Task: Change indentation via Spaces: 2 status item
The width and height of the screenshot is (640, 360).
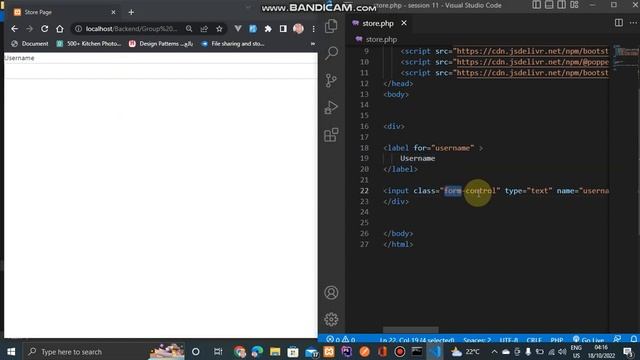Action: [x=477, y=340]
